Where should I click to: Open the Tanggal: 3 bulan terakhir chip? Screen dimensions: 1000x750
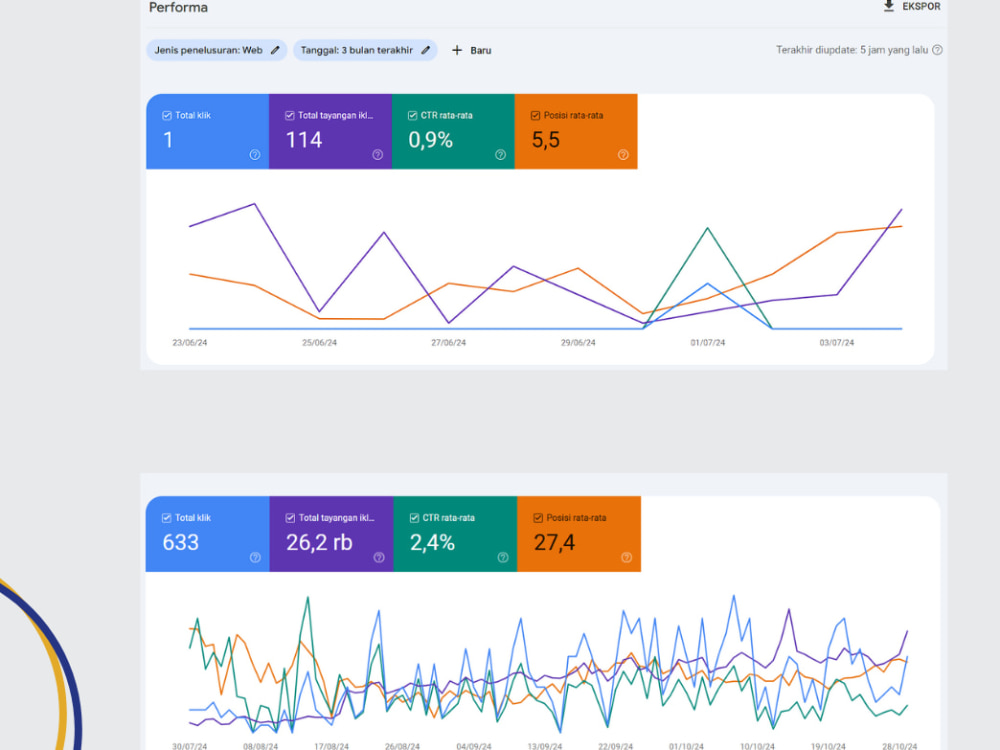[365, 50]
